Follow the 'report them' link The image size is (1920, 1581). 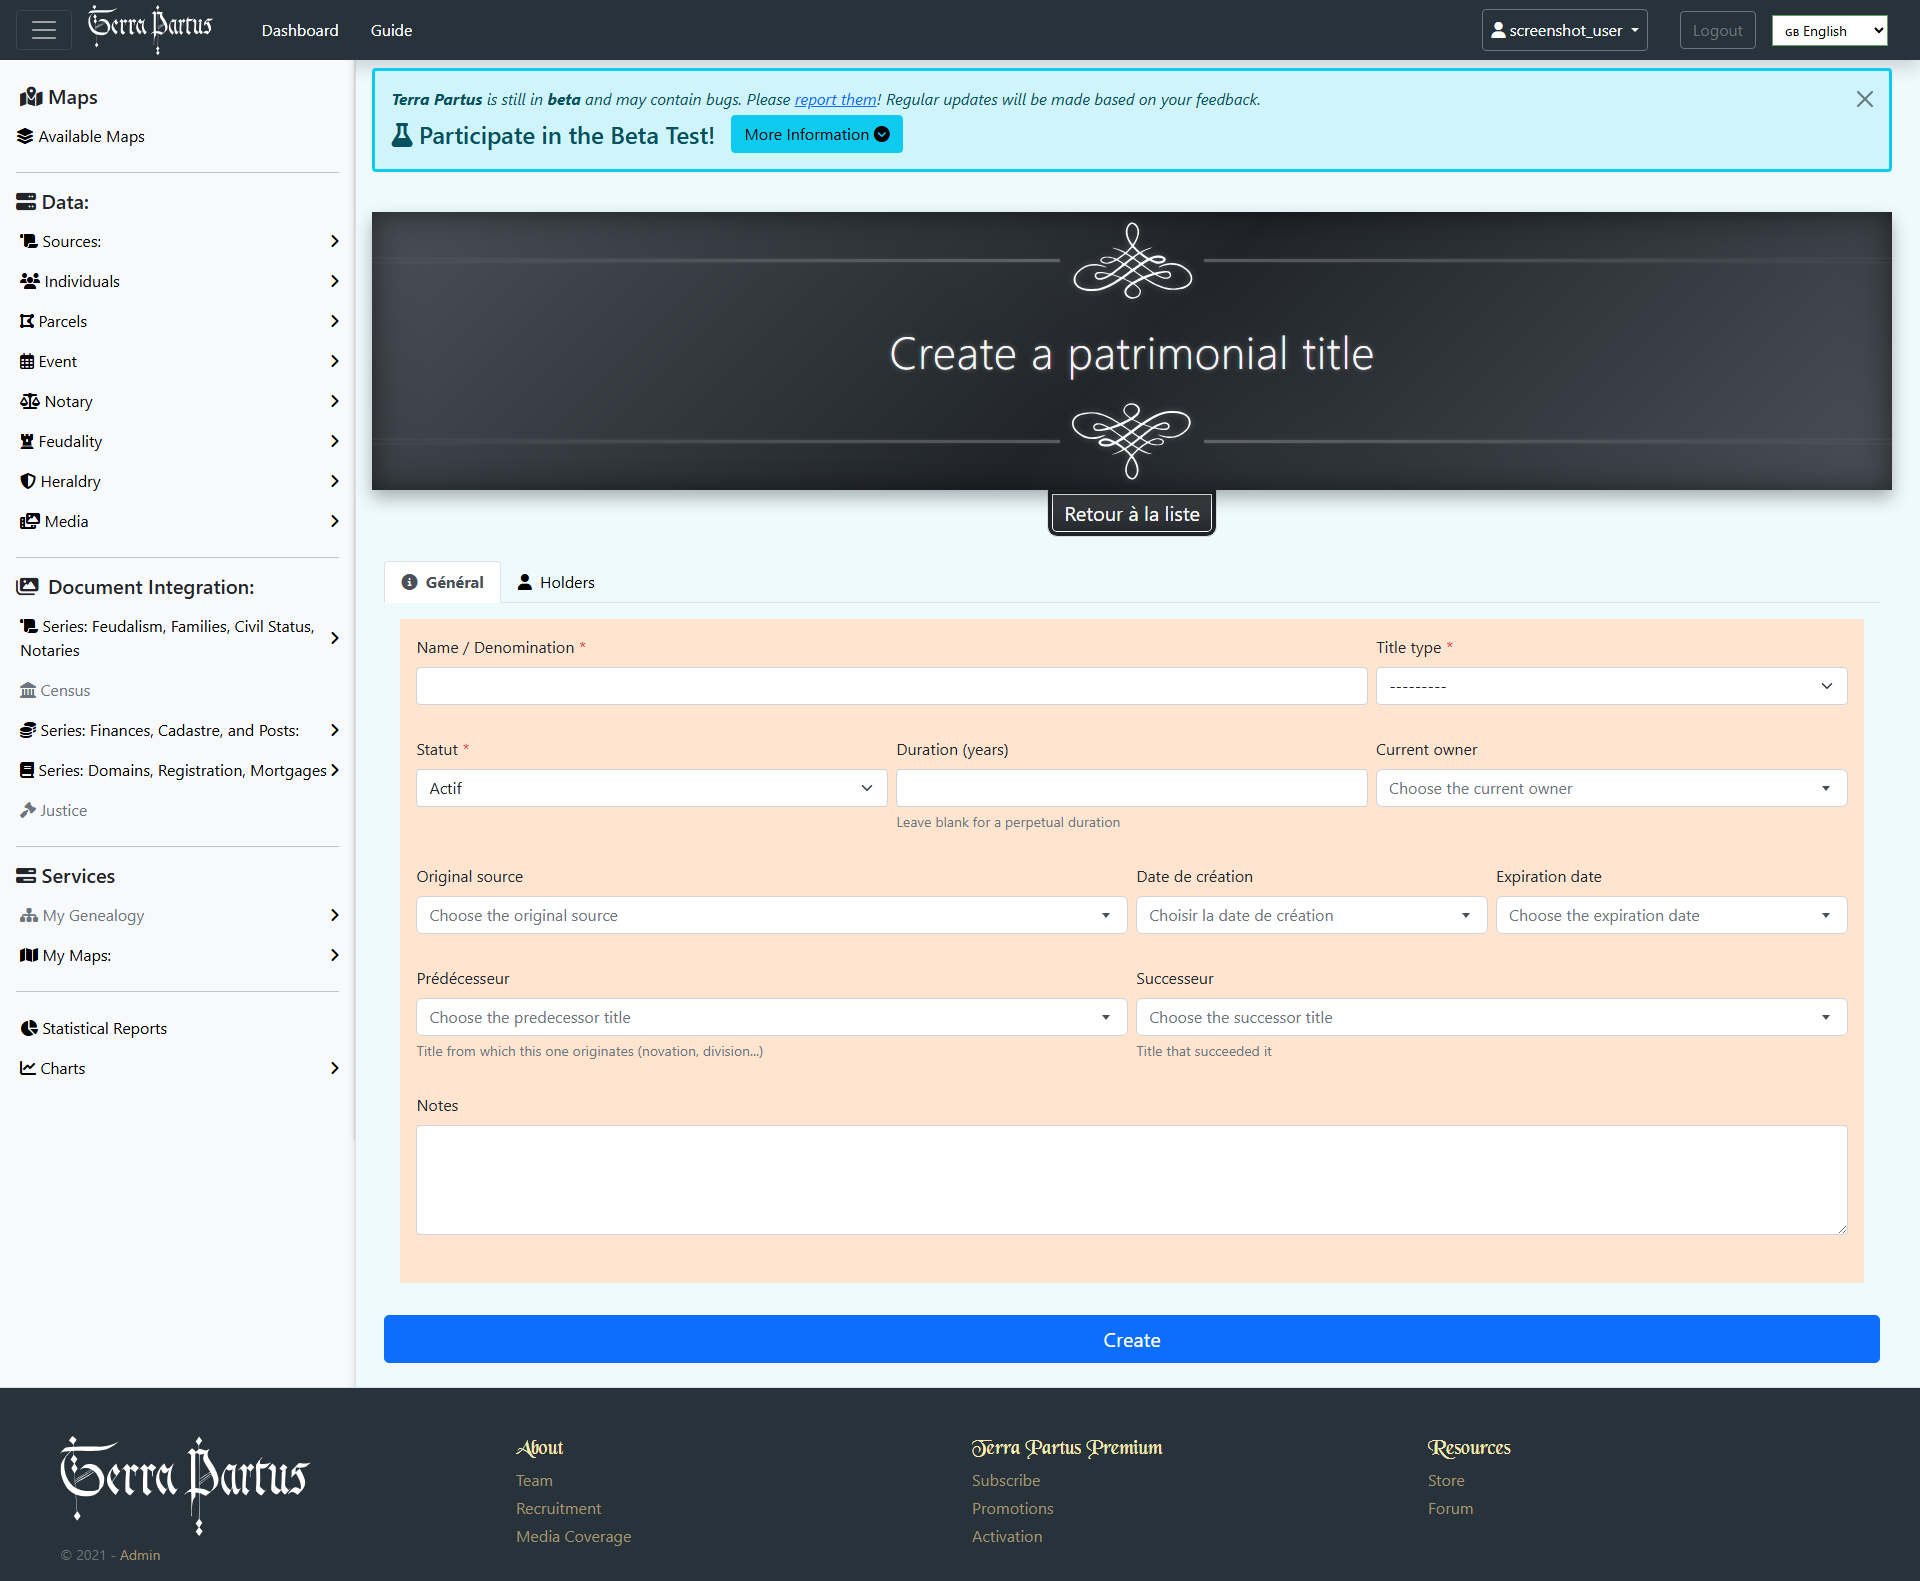tap(835, 99)
